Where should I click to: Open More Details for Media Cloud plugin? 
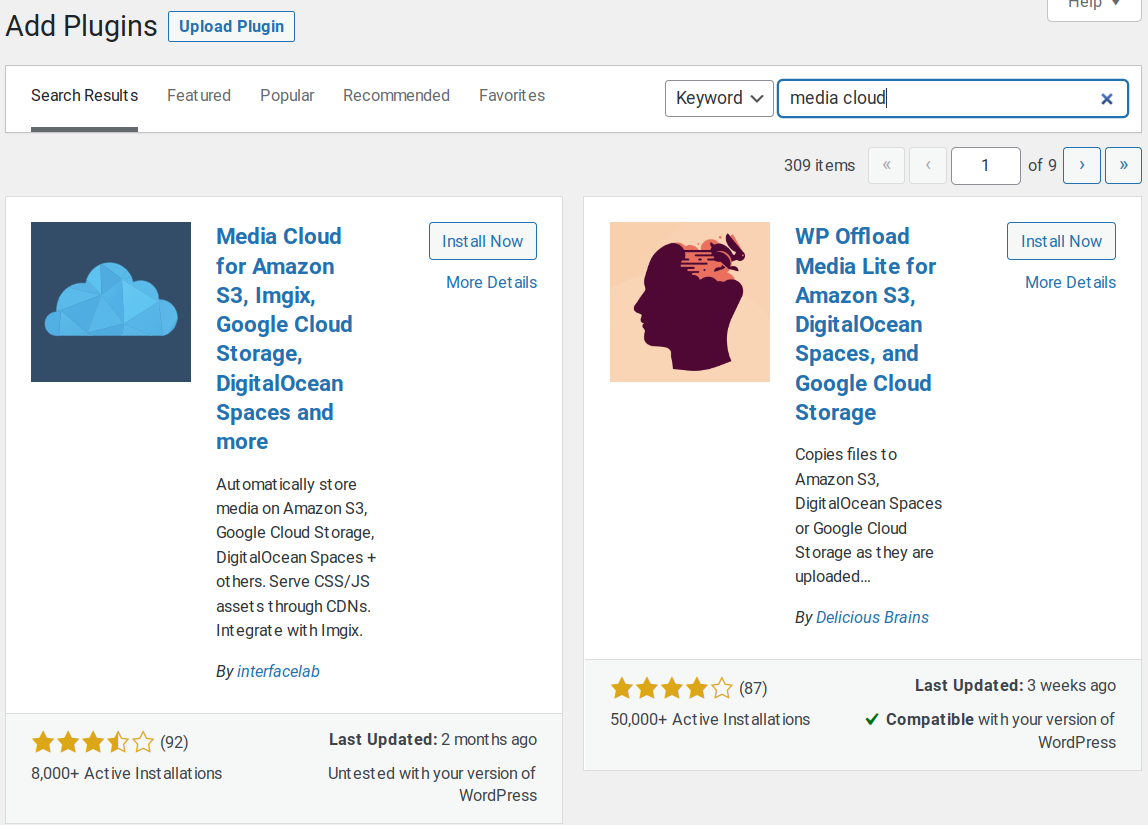tap(491, 283)
